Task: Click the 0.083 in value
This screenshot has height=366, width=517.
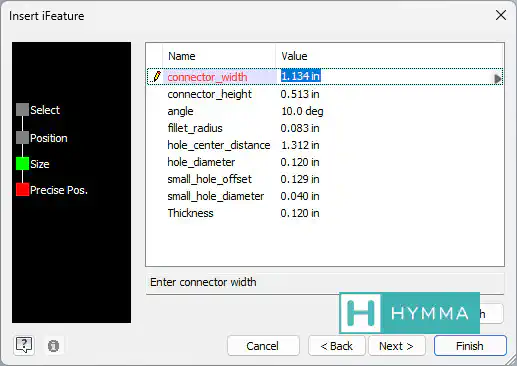Action: click(x=300, y=128)
